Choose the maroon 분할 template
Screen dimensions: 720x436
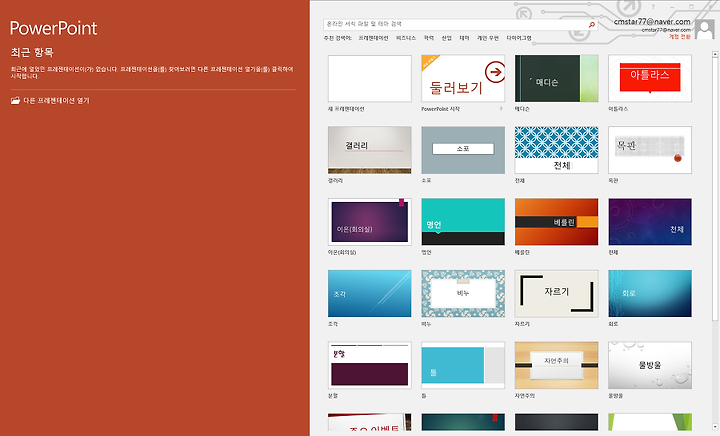coord(370,365)
